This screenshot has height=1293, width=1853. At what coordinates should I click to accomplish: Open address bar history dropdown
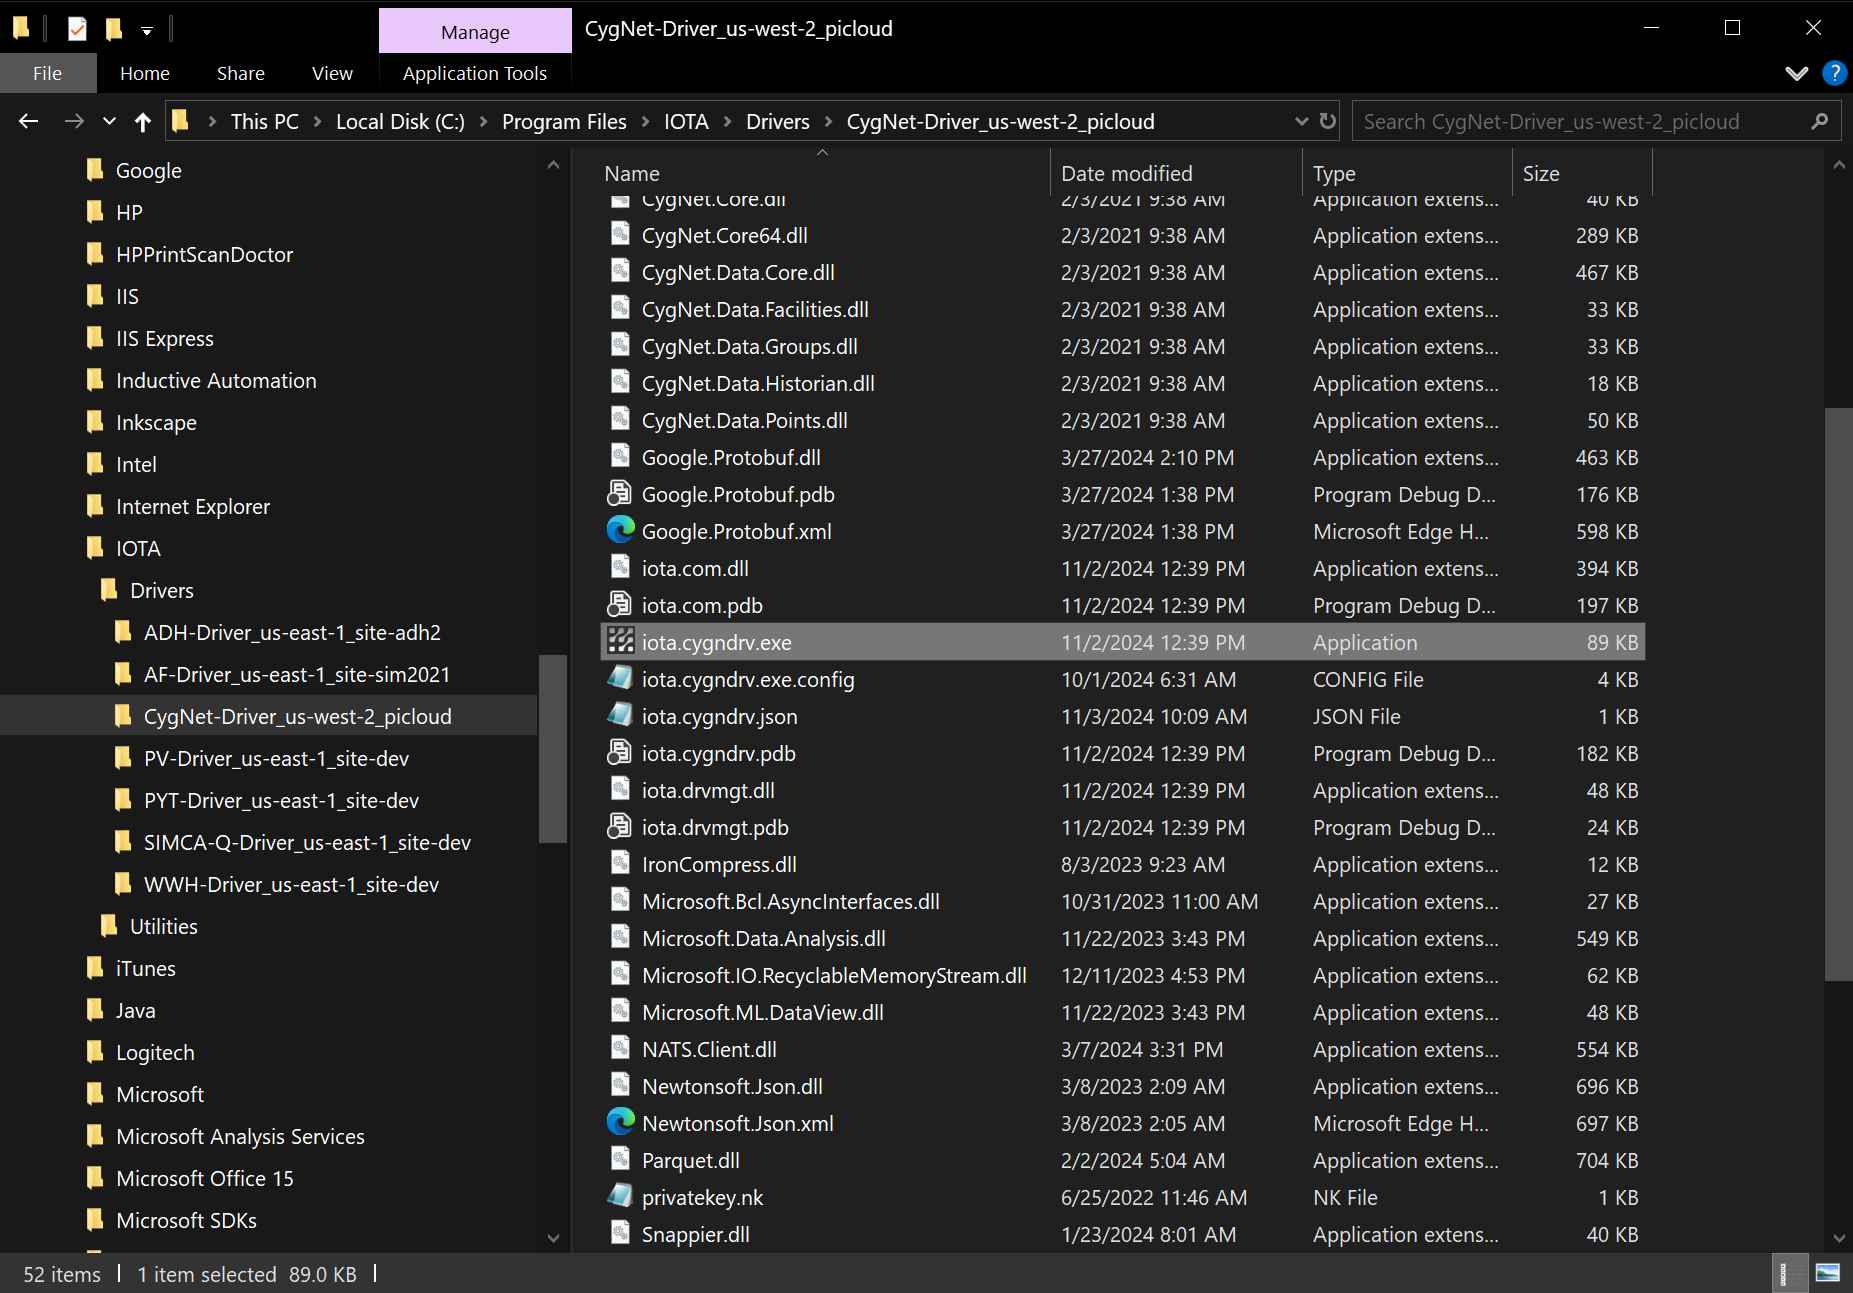pos(1301,121)
